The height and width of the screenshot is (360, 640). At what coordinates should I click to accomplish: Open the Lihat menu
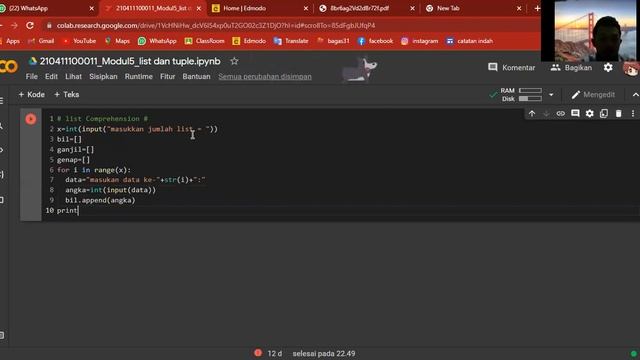pyautogui.click(x=73, y=76)
